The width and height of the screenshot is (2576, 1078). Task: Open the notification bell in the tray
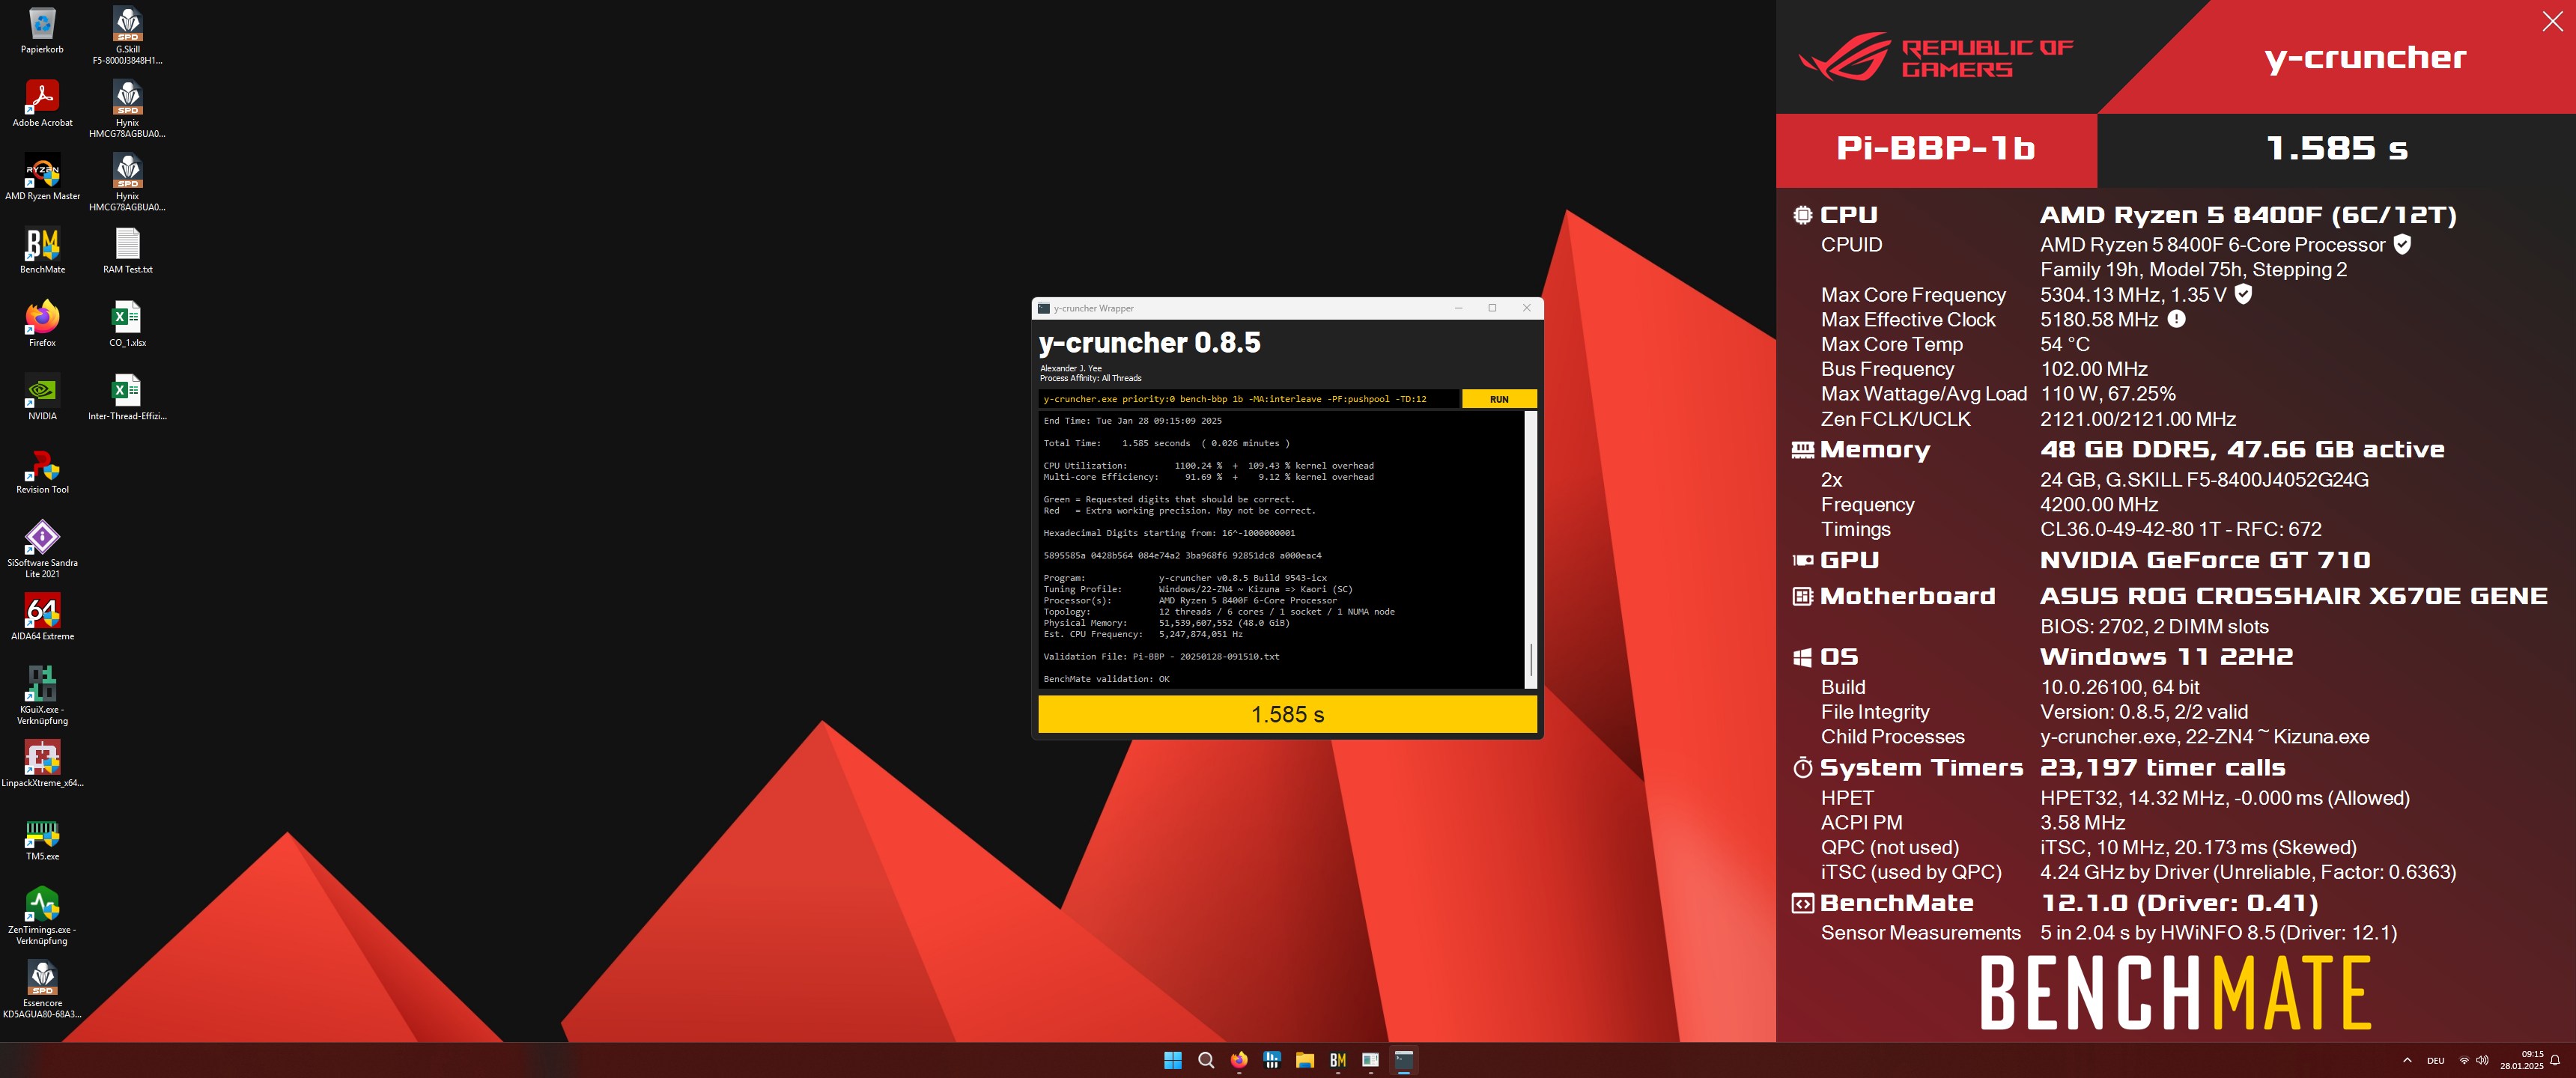tap(2555, 1060)
